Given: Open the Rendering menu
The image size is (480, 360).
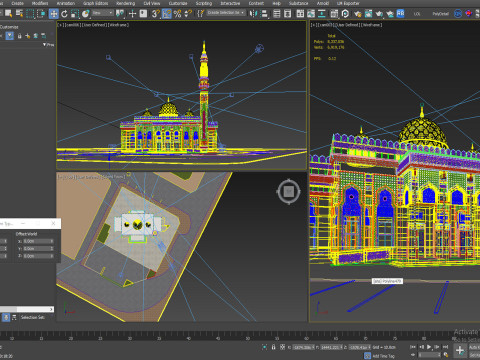Looking at the screenshot, I should tap(126, 3).
